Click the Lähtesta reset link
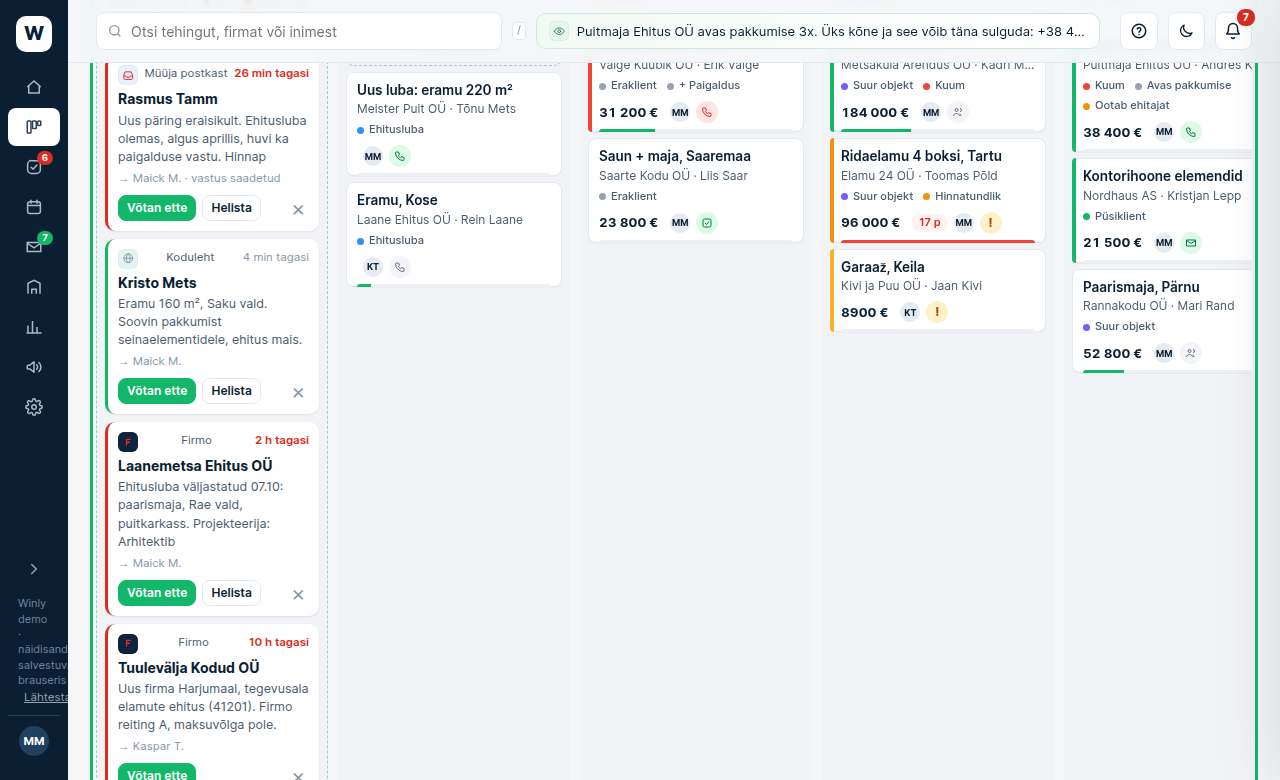 [x=46, y=697]
